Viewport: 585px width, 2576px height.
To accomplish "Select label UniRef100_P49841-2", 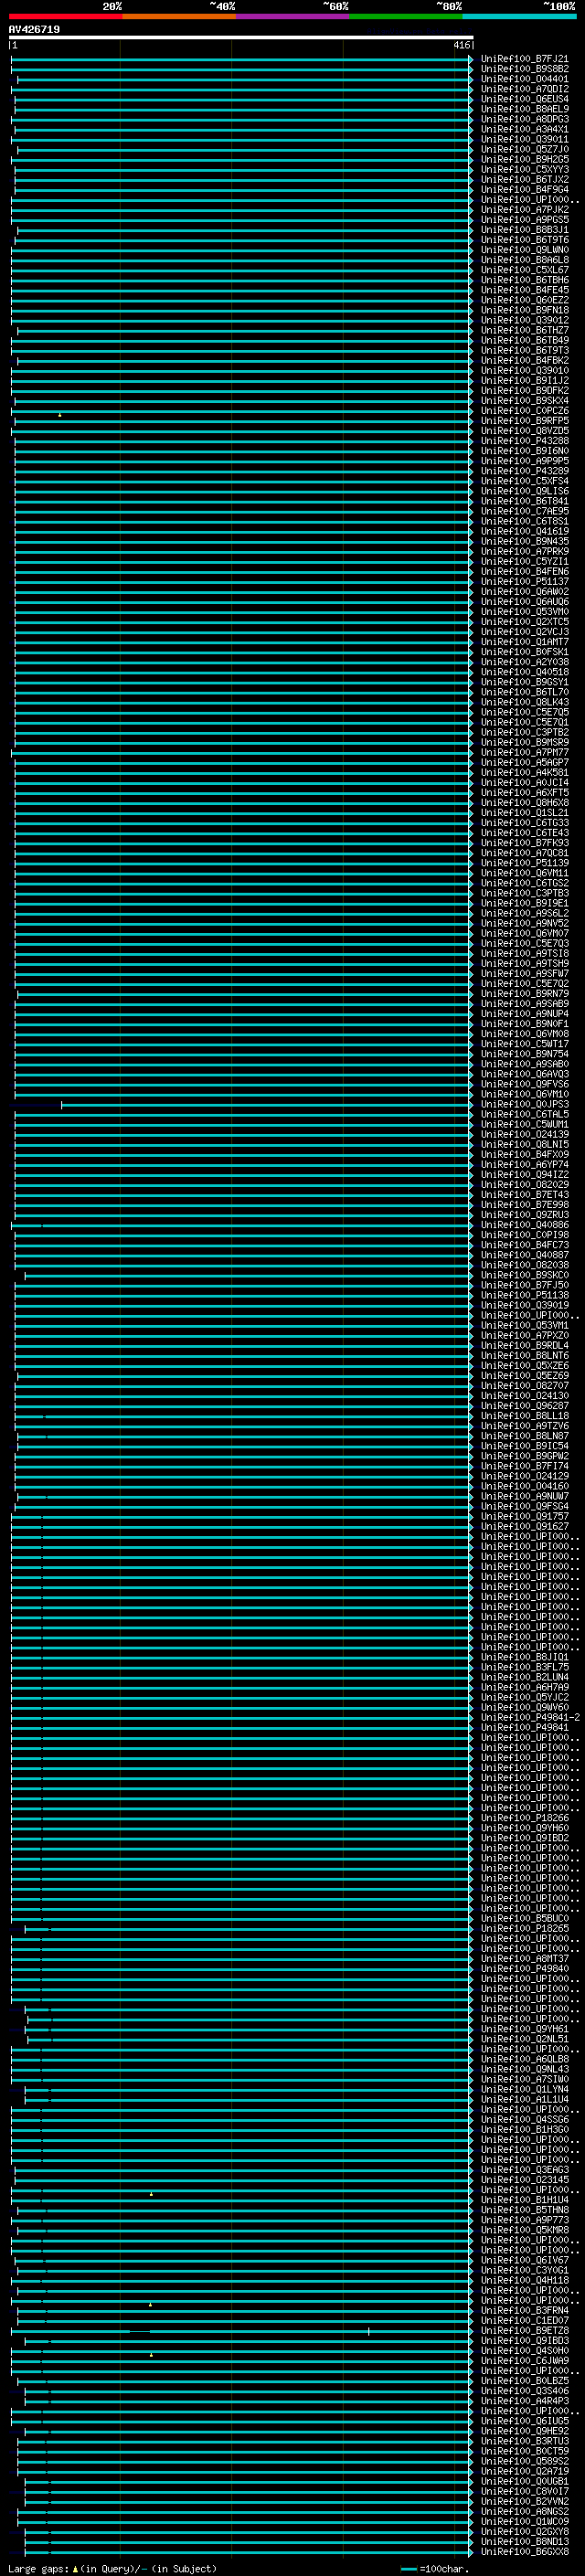I will pos(530,1717).
